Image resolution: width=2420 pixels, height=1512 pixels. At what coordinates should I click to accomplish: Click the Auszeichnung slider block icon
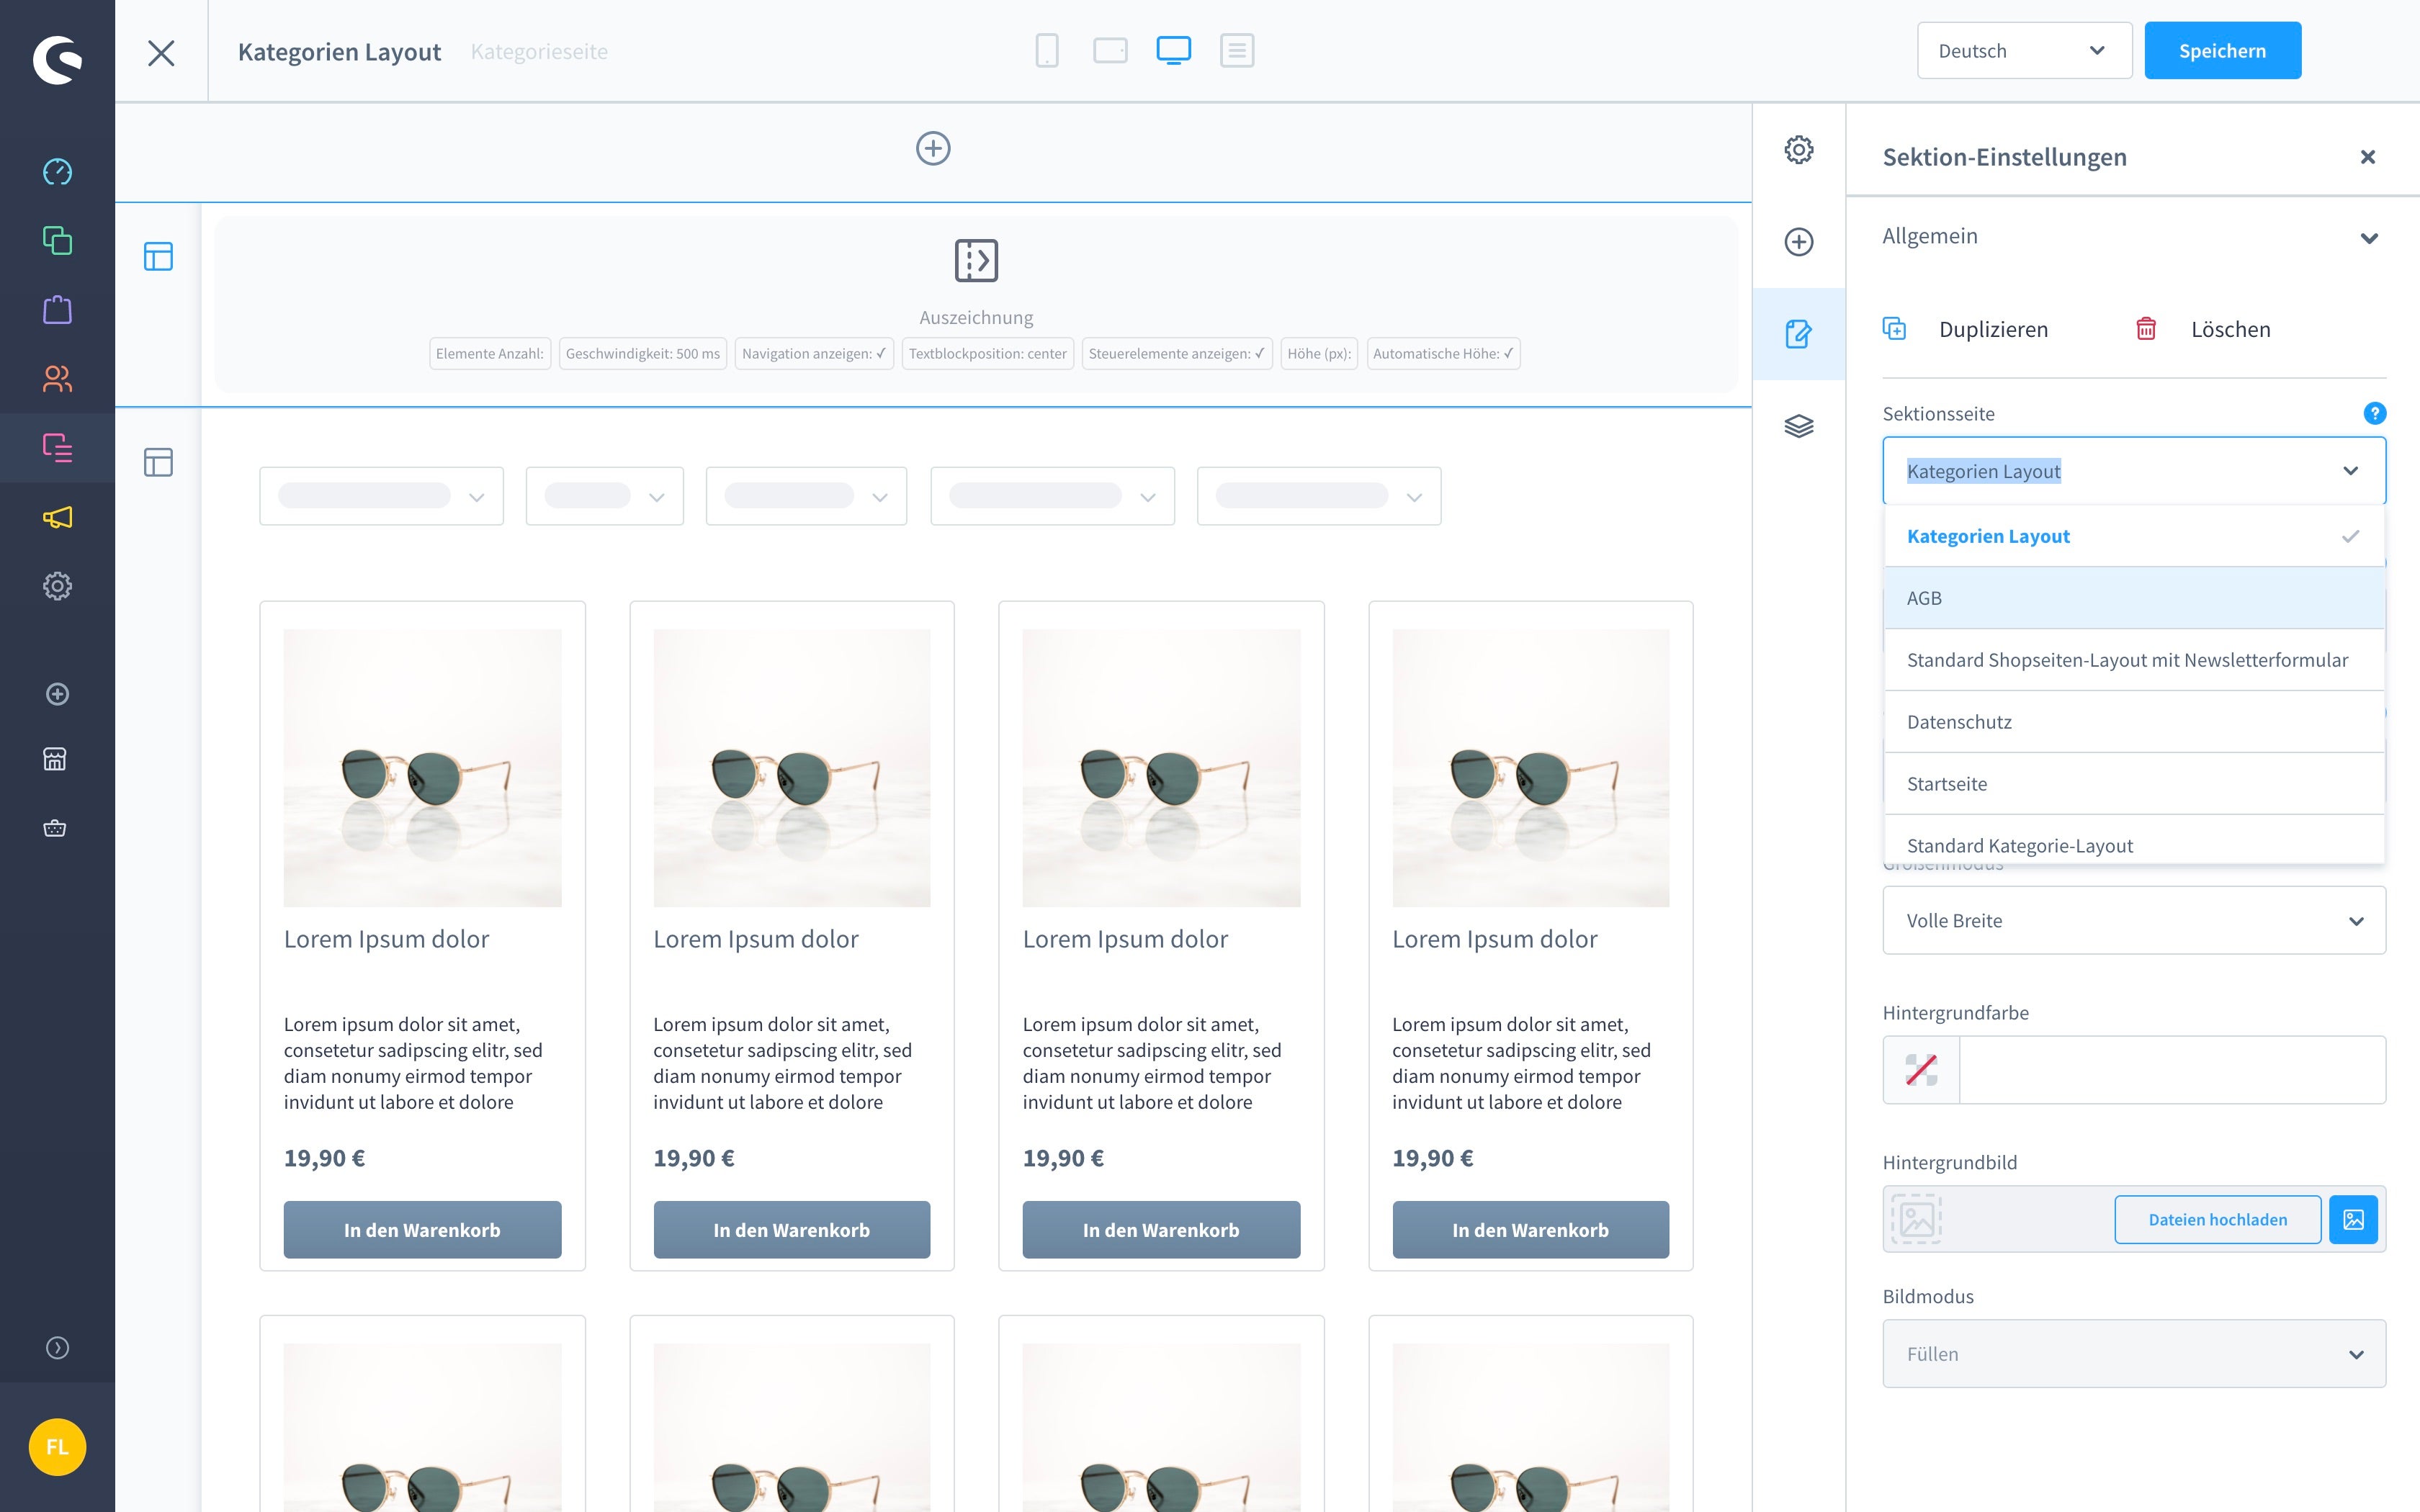tap(976, 261)
